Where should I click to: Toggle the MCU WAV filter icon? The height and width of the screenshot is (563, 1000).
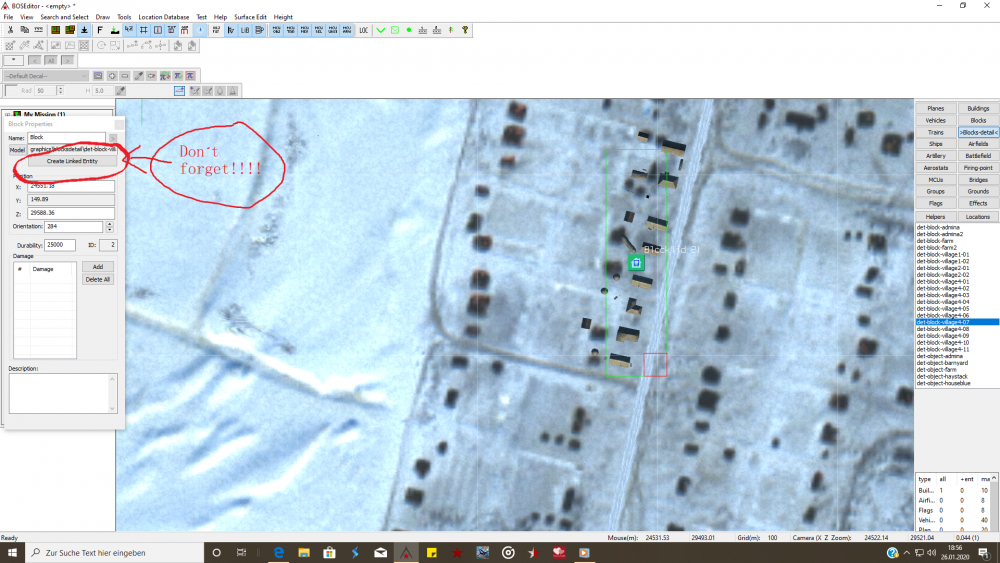(346, 30)
